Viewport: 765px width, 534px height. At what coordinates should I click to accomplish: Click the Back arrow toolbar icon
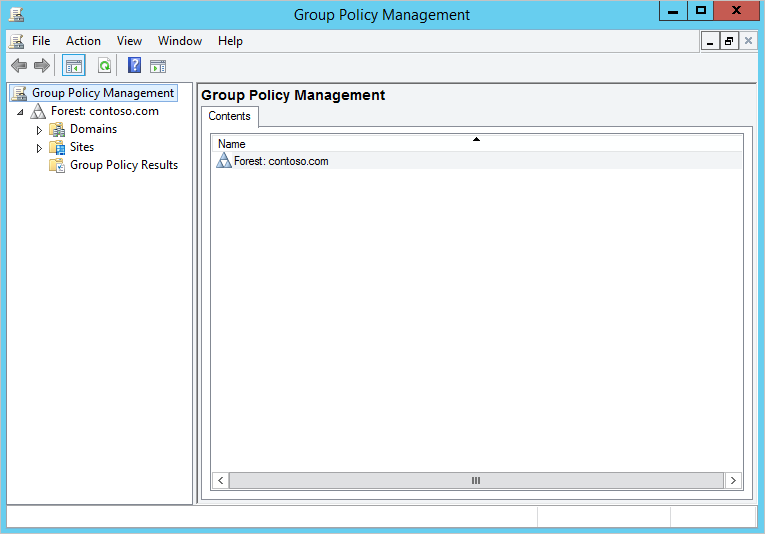19,65
